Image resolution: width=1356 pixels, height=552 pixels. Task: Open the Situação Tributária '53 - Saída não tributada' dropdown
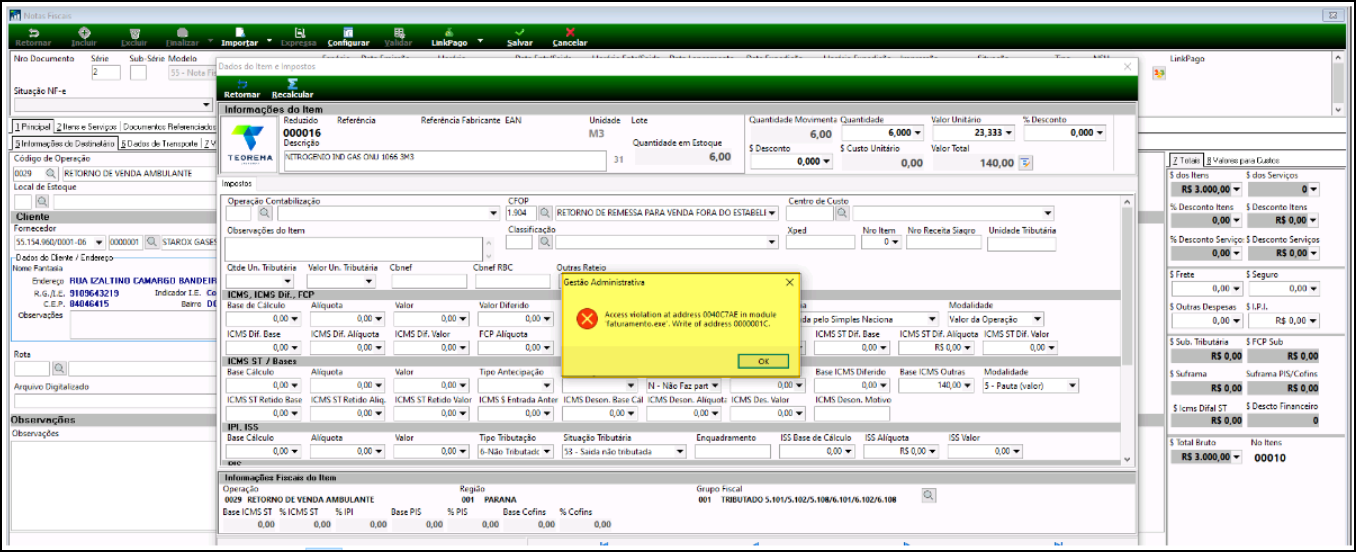point(681,452)
